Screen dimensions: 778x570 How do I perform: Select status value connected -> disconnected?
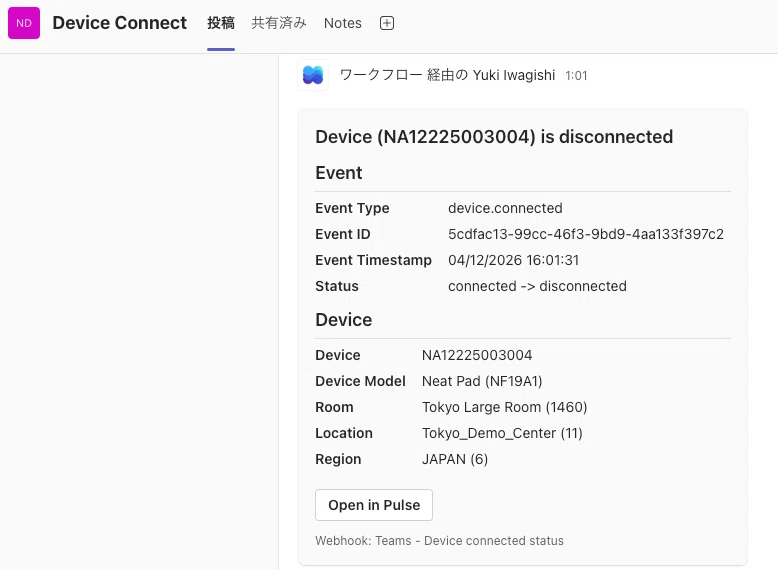537,286
